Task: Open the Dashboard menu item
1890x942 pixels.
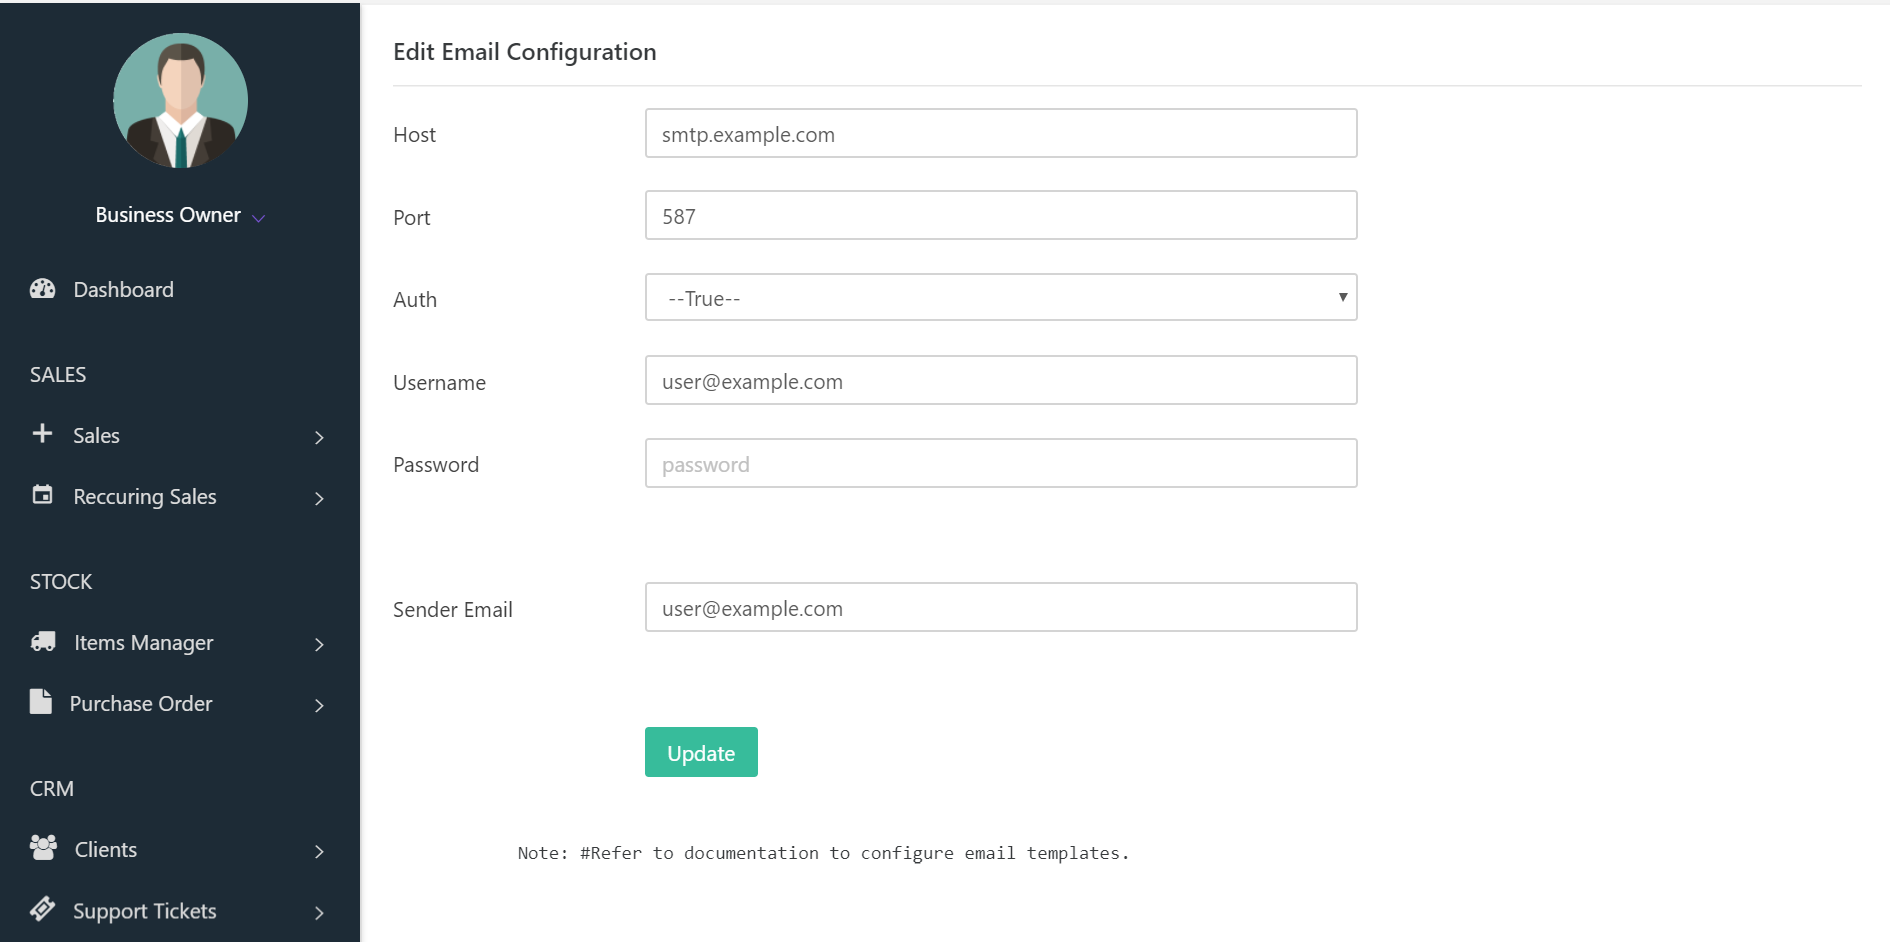Action: coord(123,290)
